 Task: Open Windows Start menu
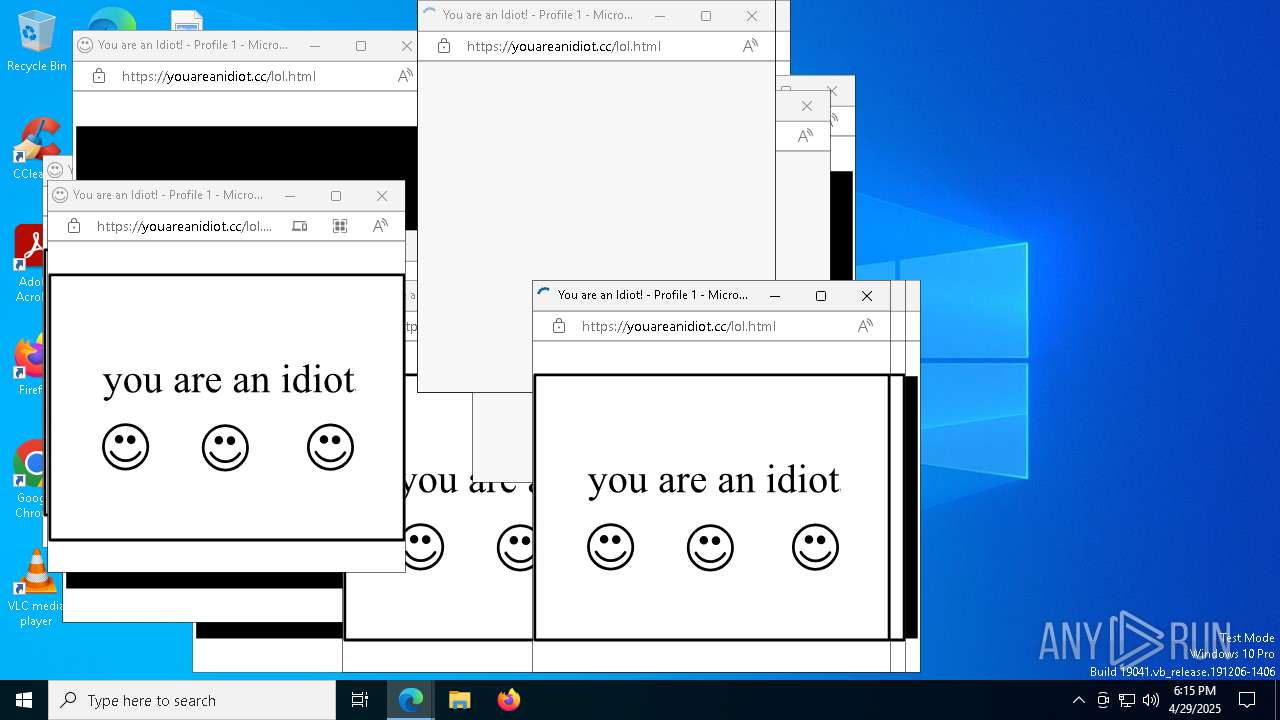[x=24, y=700]
